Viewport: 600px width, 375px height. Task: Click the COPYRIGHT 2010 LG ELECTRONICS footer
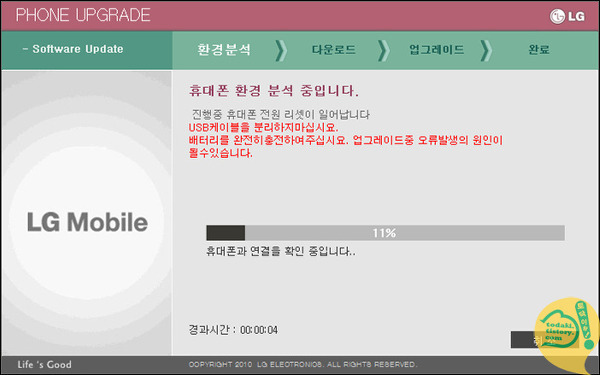(303, 365)
